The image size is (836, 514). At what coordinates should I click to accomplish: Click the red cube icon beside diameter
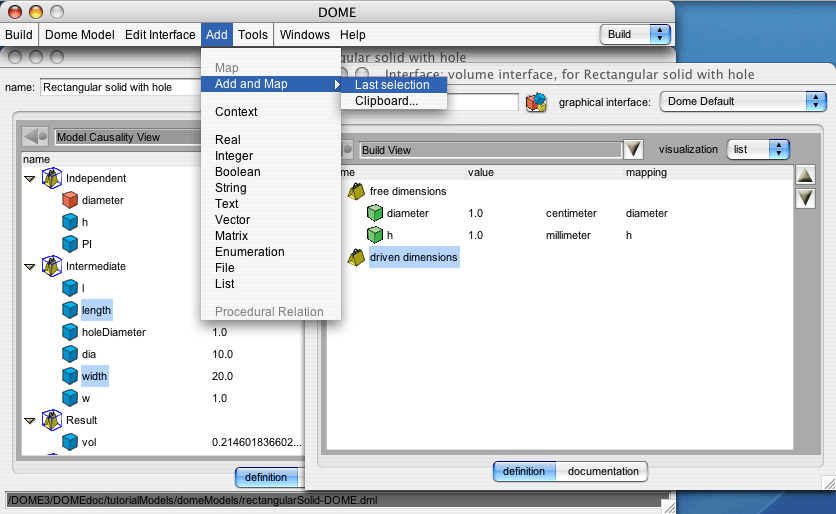pyautogui.click(x=70, y=200)
